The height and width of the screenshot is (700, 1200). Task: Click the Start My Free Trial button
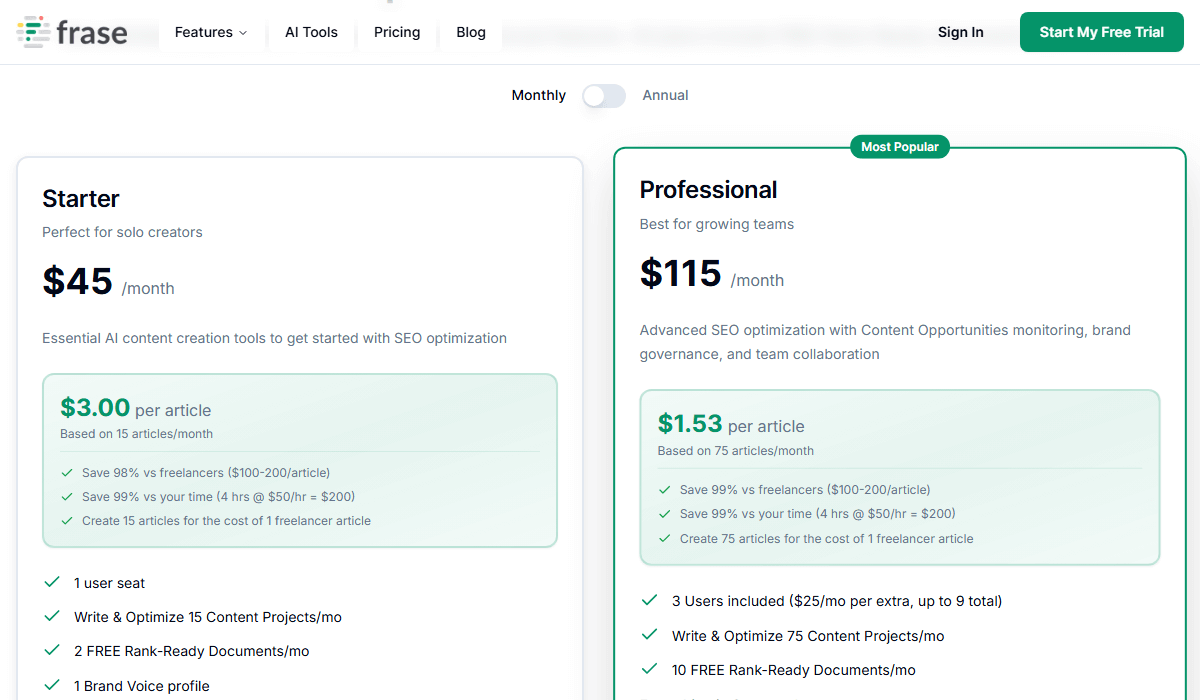(x=1101, y=31)
